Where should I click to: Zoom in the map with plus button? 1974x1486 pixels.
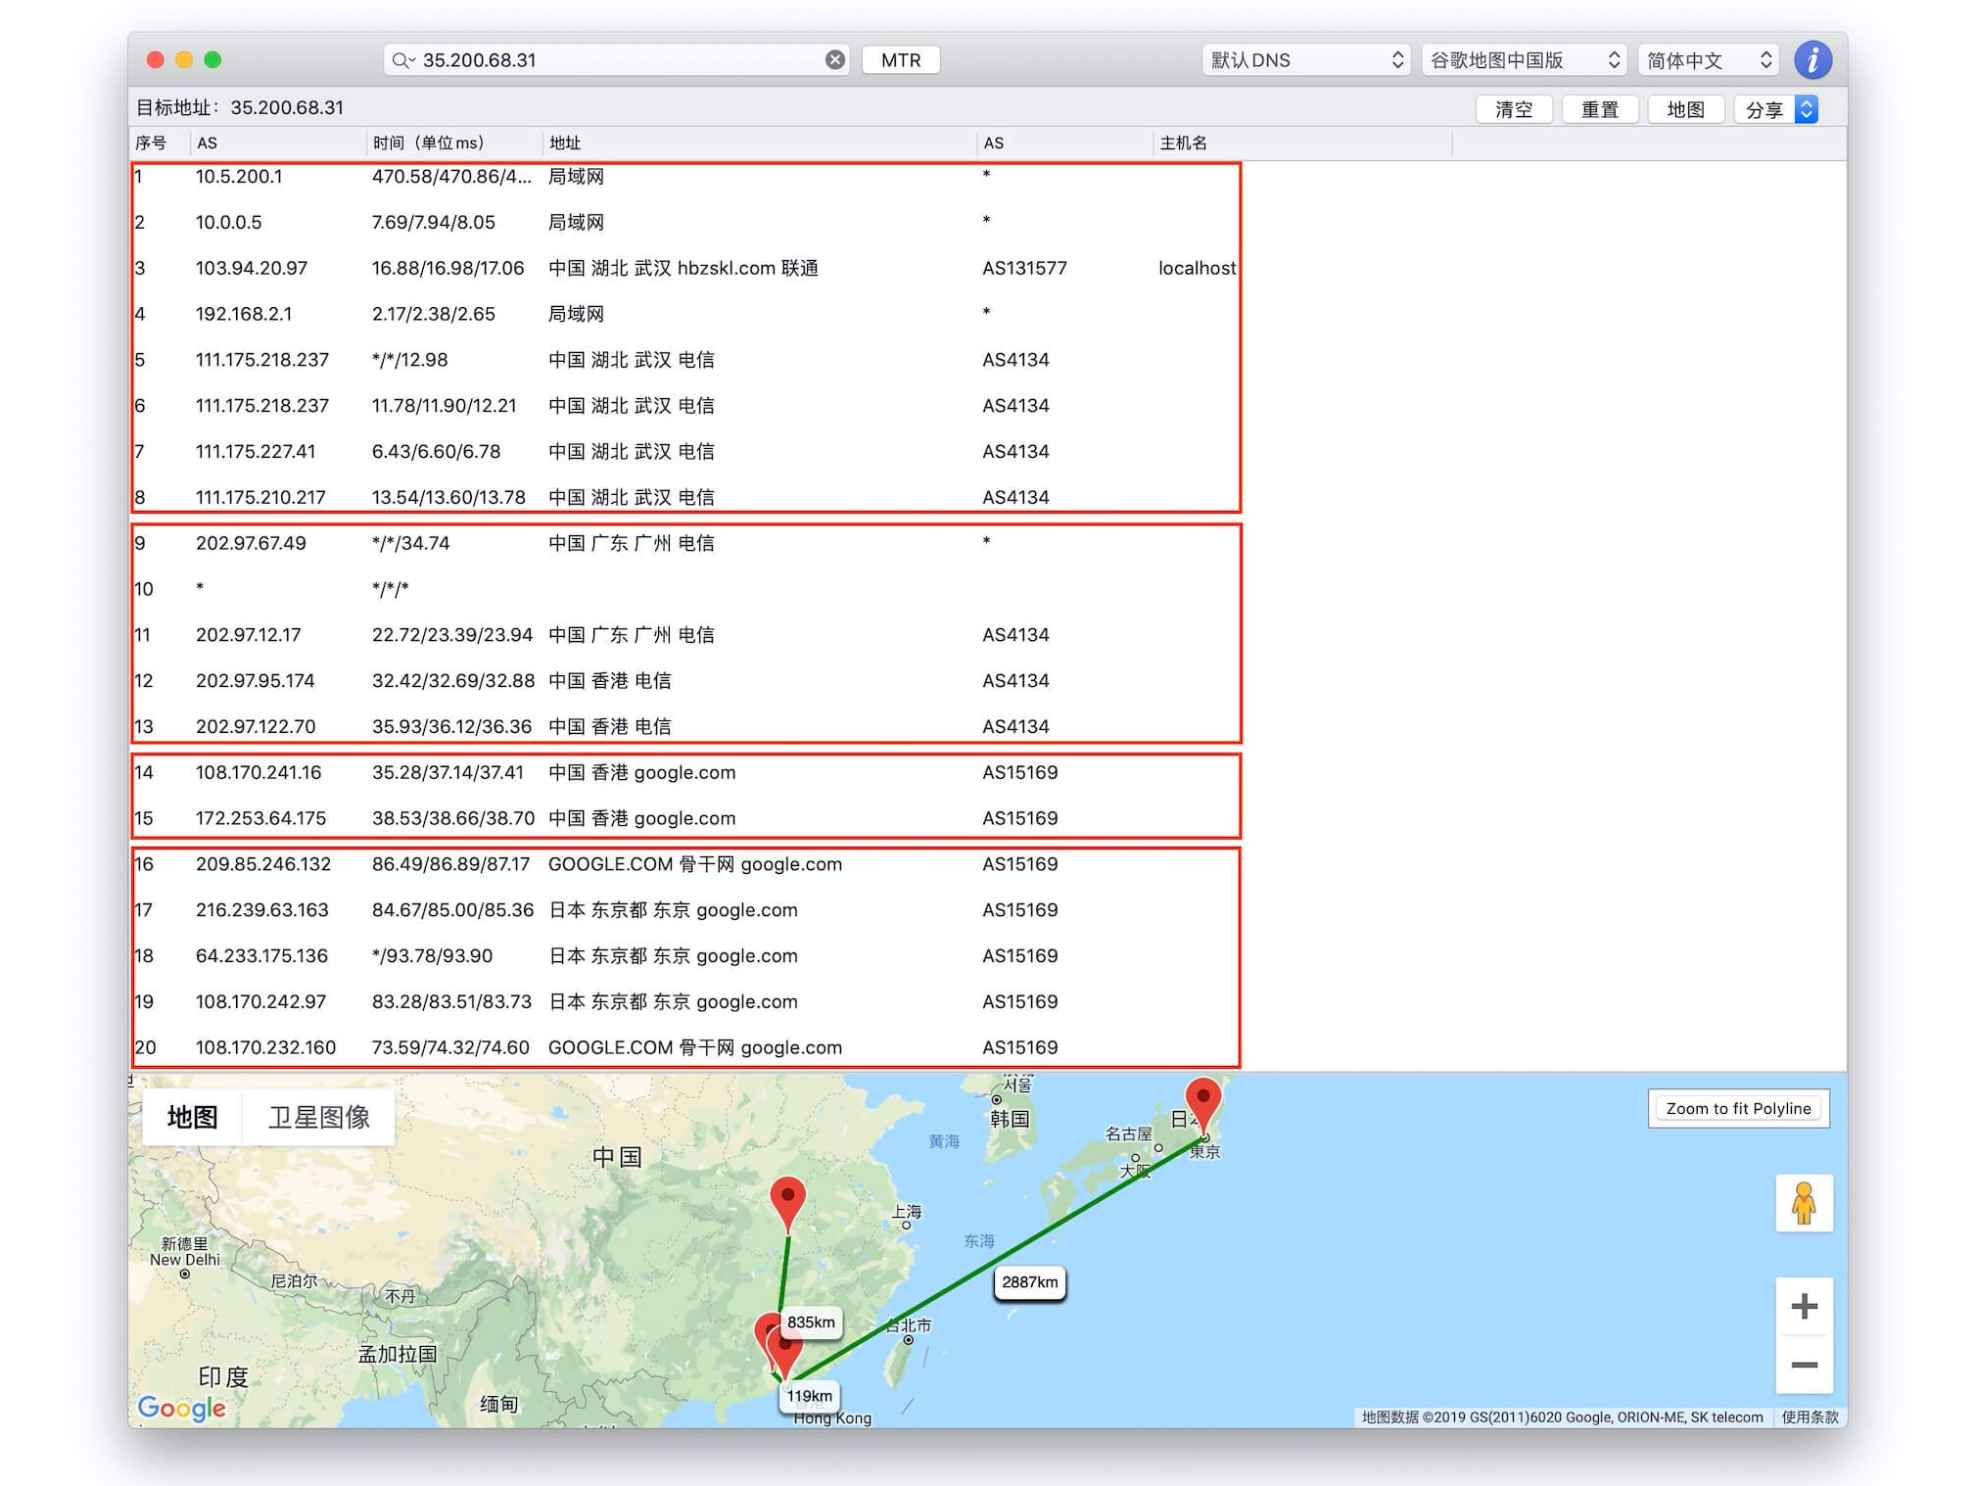[1803, 1306]
